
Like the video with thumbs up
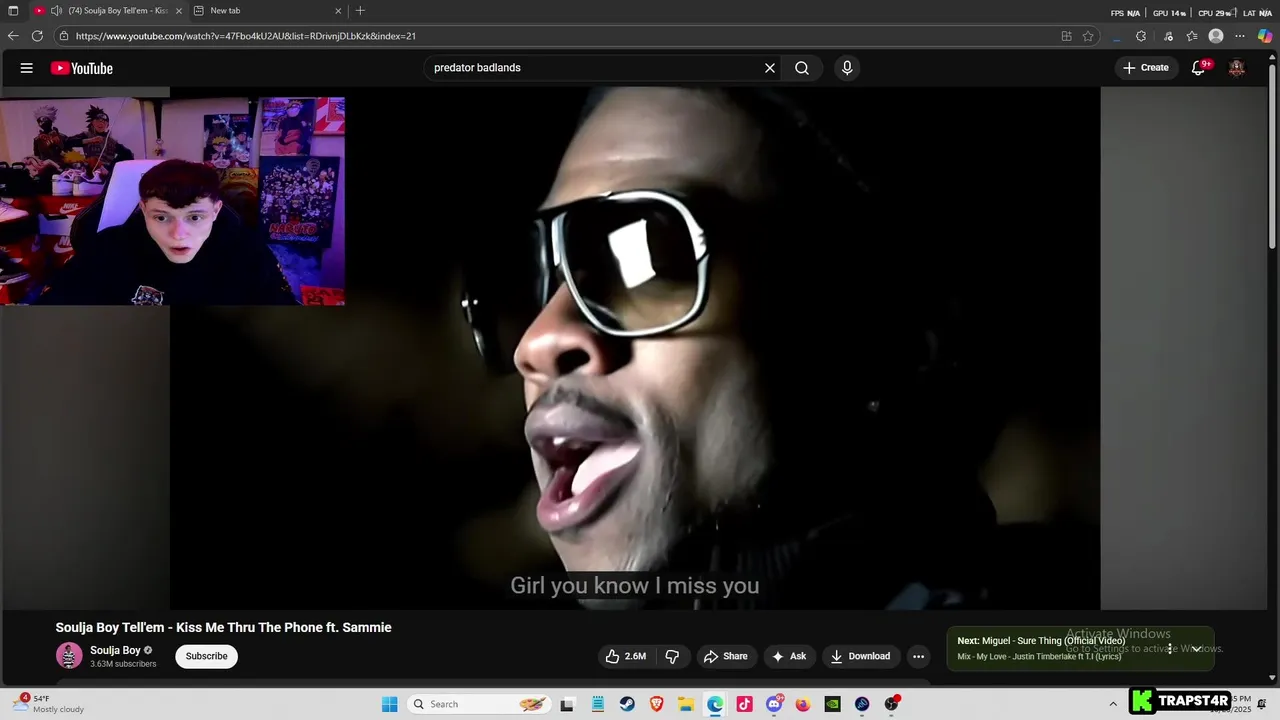coord(625,656)
